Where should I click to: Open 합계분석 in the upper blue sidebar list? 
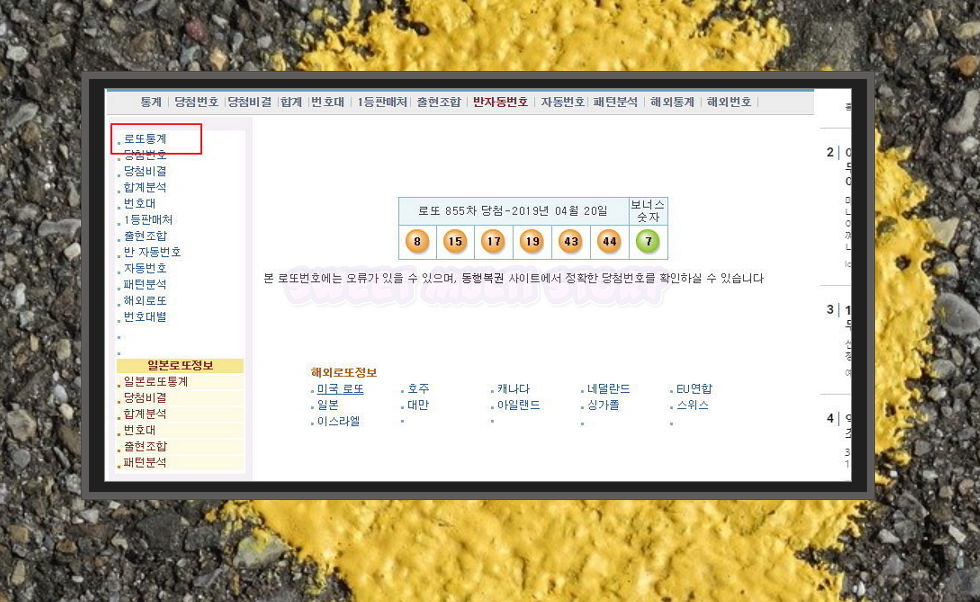145,188
